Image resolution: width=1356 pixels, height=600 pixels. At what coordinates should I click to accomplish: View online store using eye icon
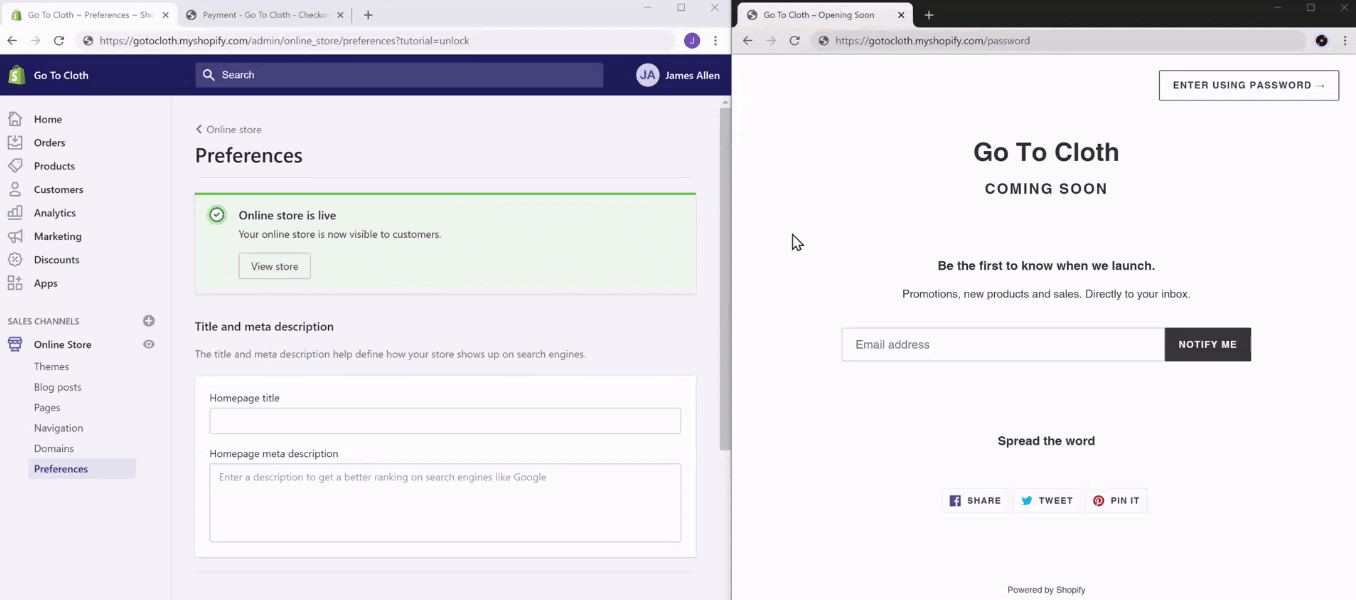(149, 344)
